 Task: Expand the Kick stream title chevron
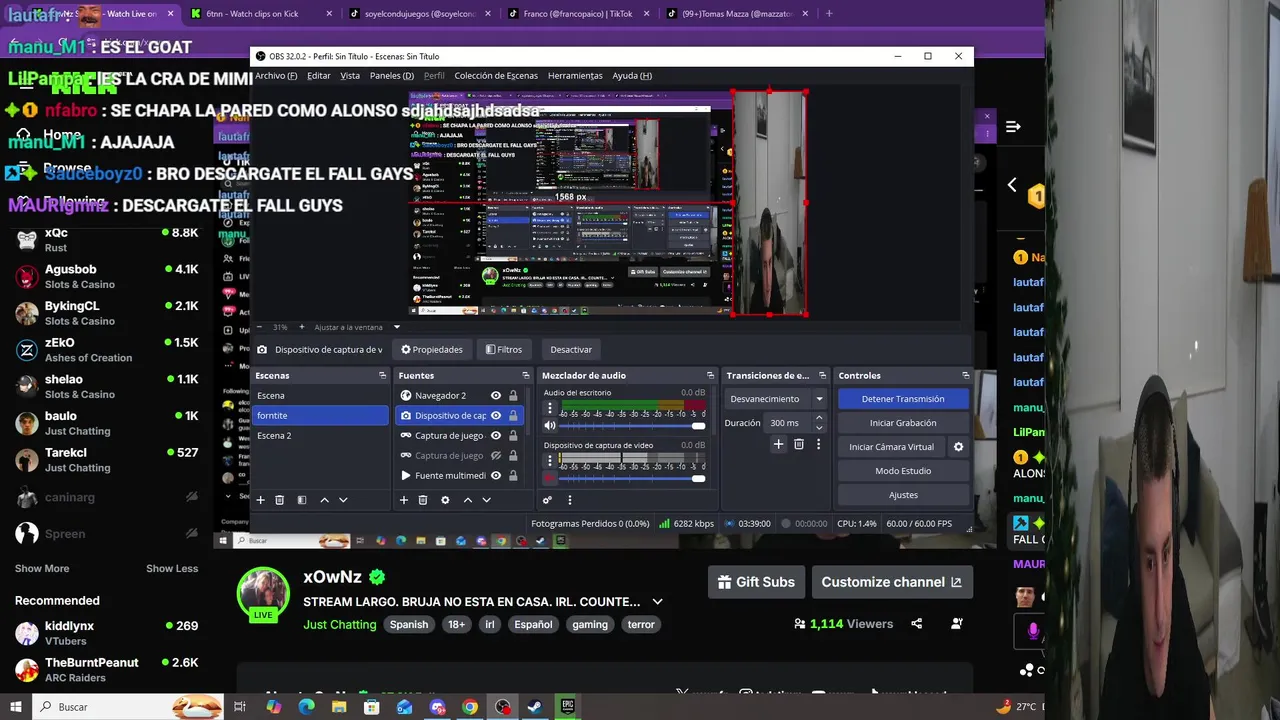point(657,602)
